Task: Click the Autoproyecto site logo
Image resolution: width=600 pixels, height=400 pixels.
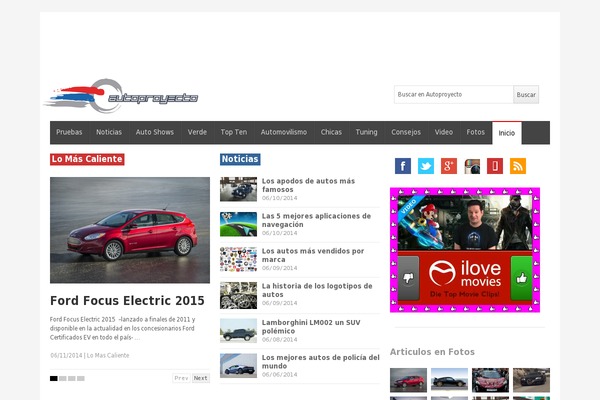Action: coord(122,96)
